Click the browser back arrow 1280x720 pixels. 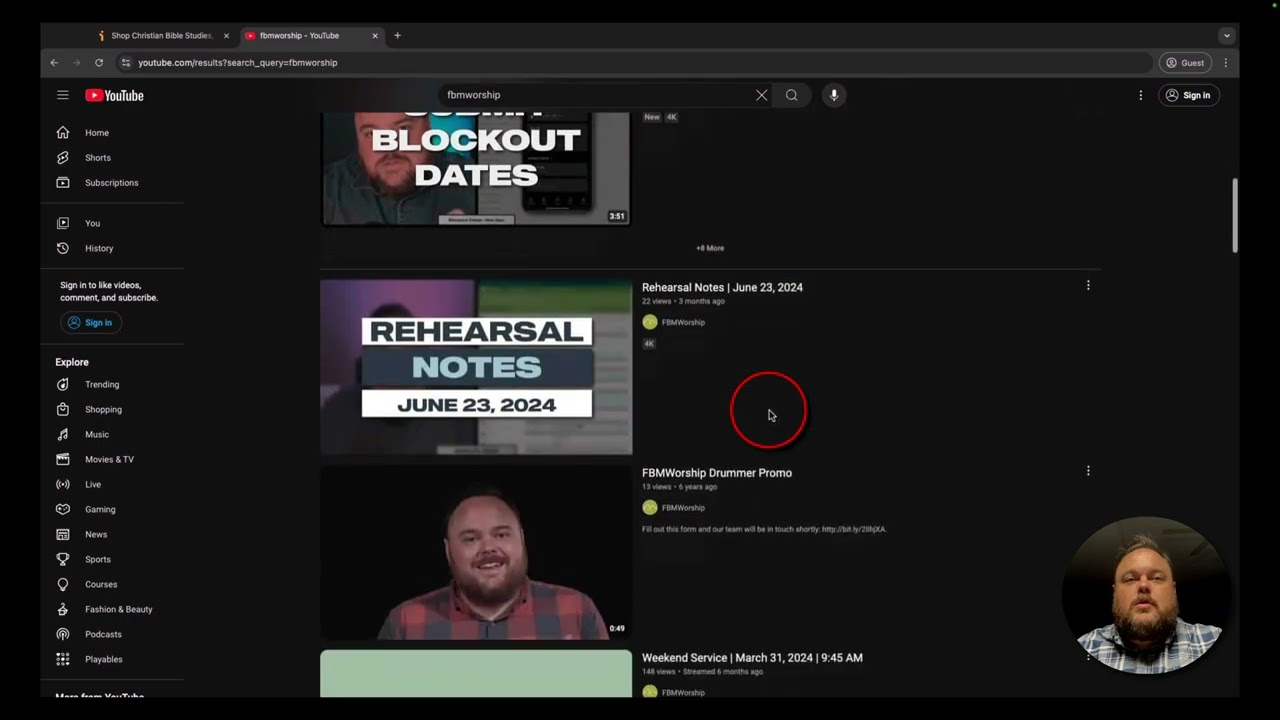point(54,62)
